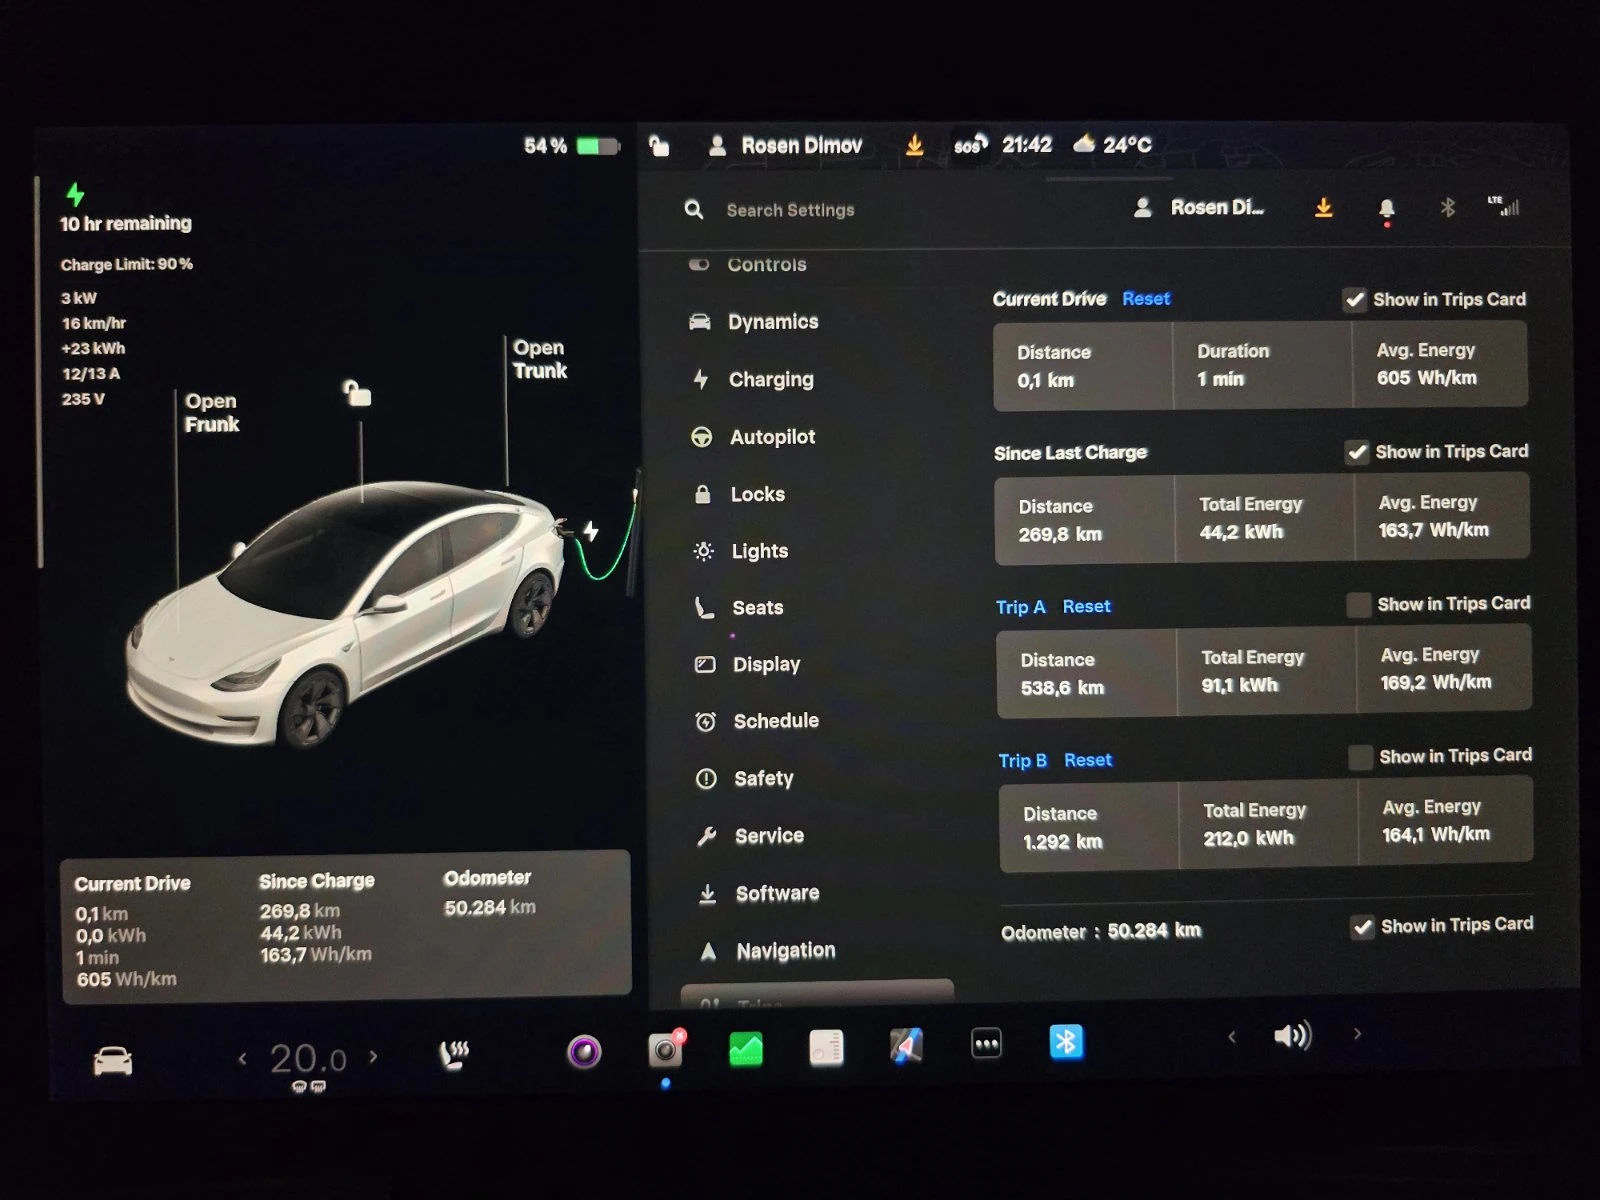Image resolution: width=1600 pixels, height=1200 pixels.
Task: Tap Open Trunk on car view
Action: click(x=540, y=359)
